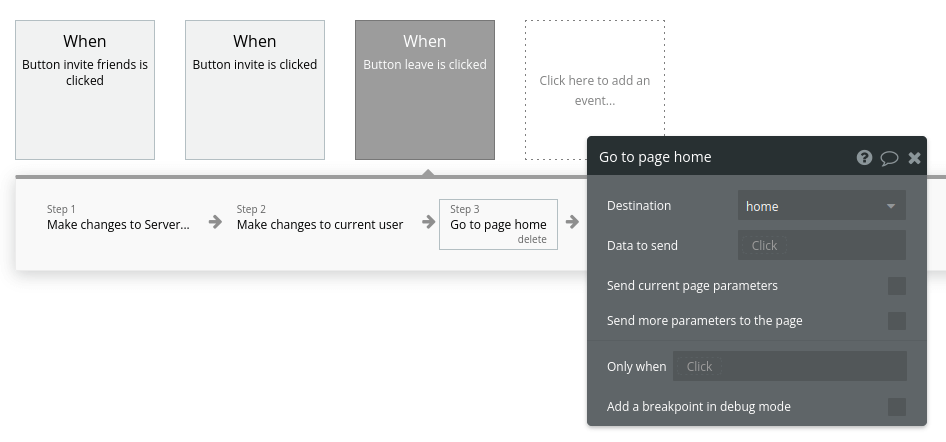Open the comment bubble icon
The image size is (946, 442).
pyautogui.click(x=889, y=158)
